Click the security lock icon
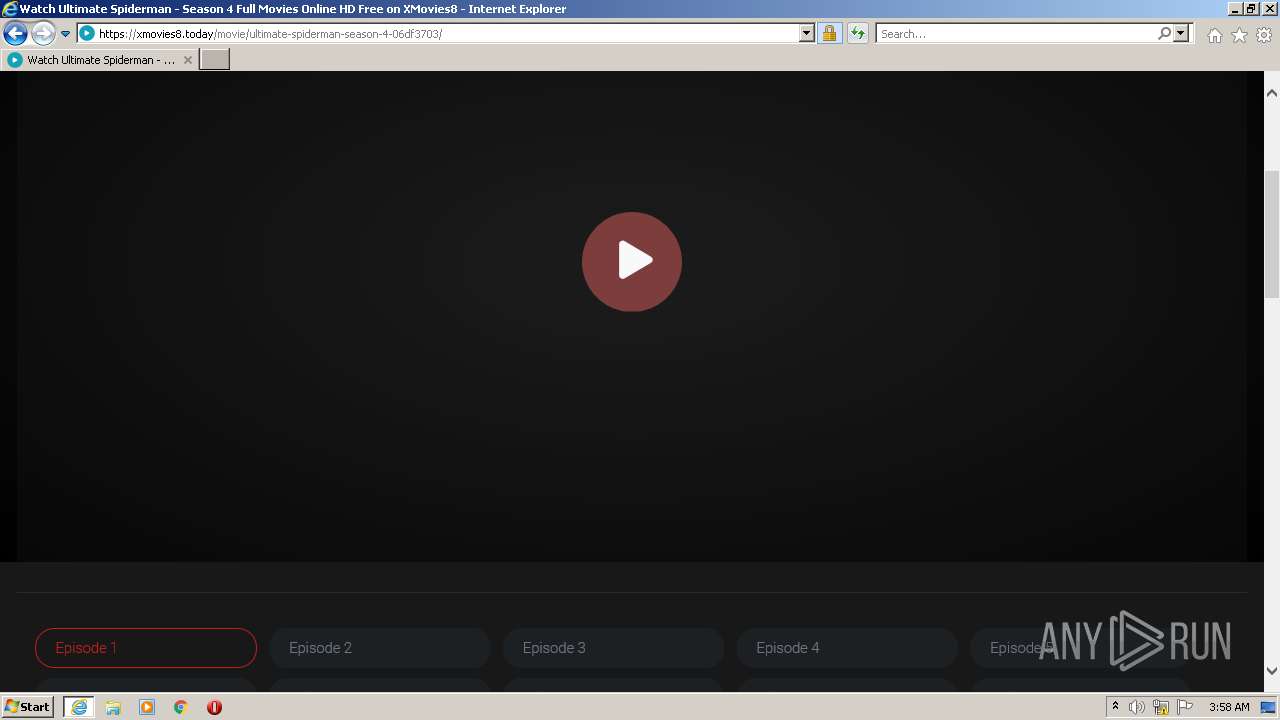 coord(829,33)
